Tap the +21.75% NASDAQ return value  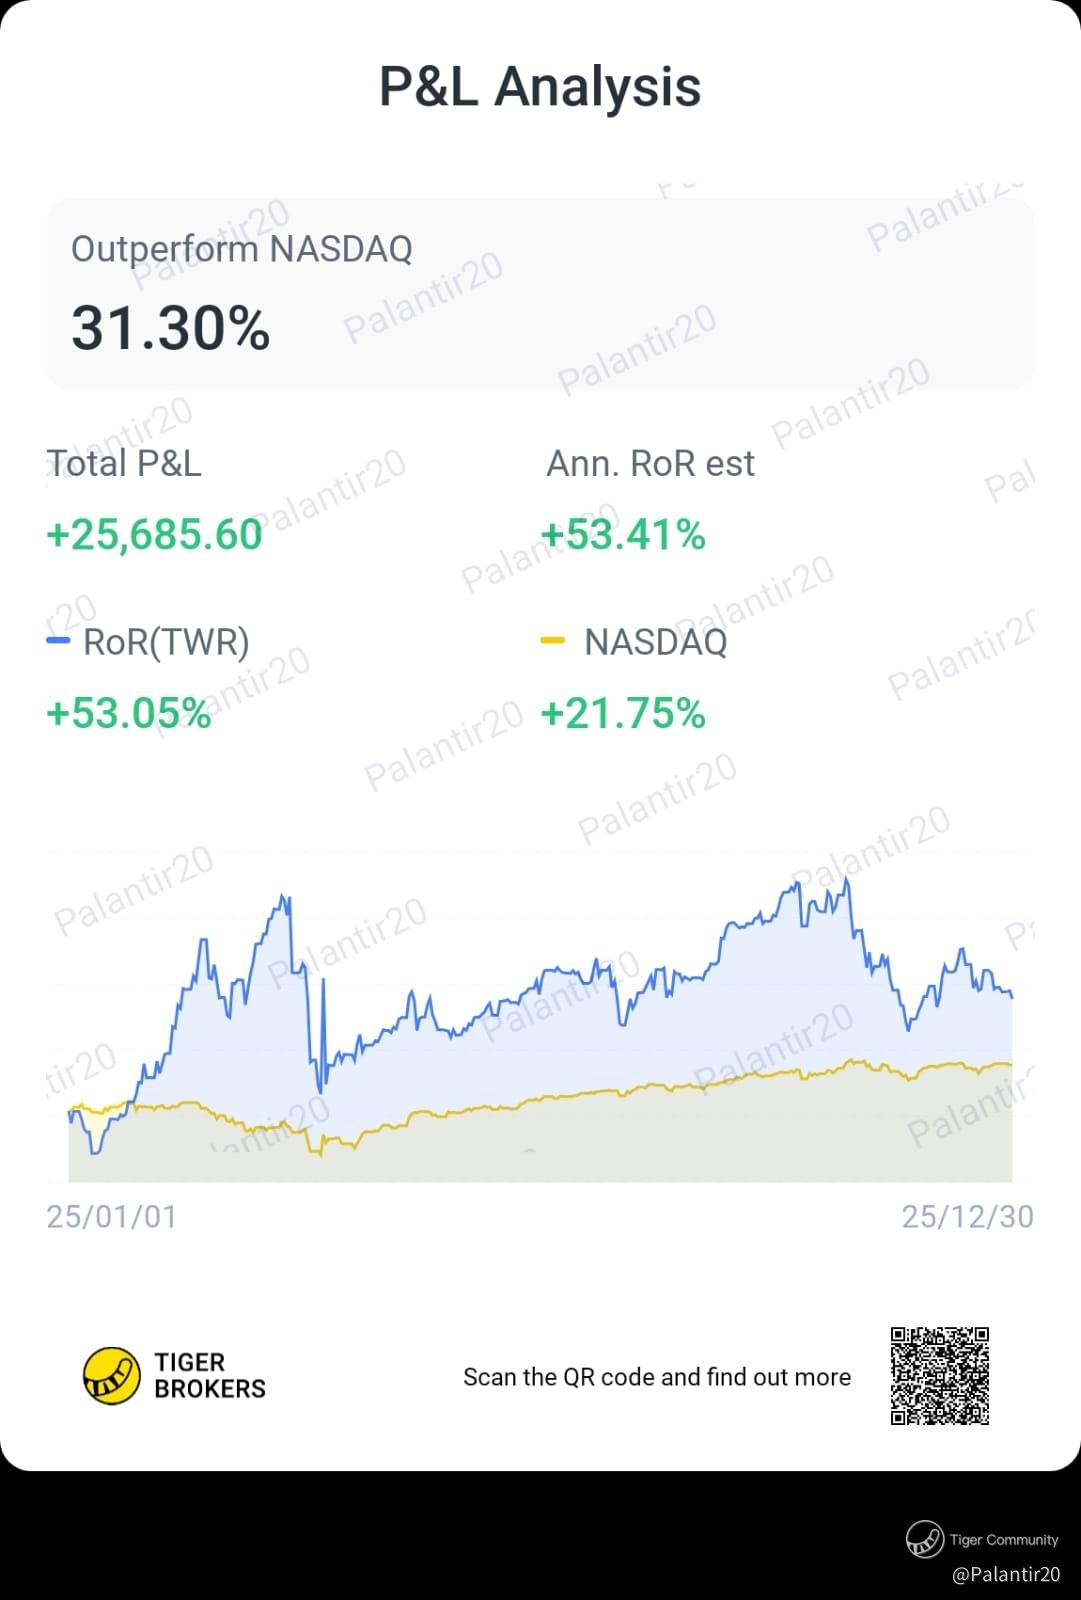tap(623, 713)
